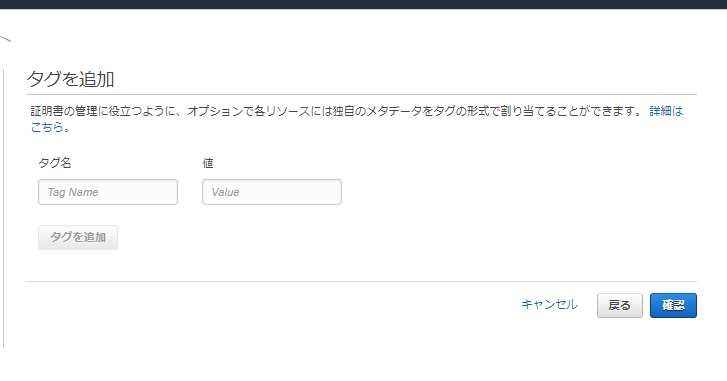Go back using the 戻る button
Image resolution: width=727 pixels, height=381 pixels.
619,305
